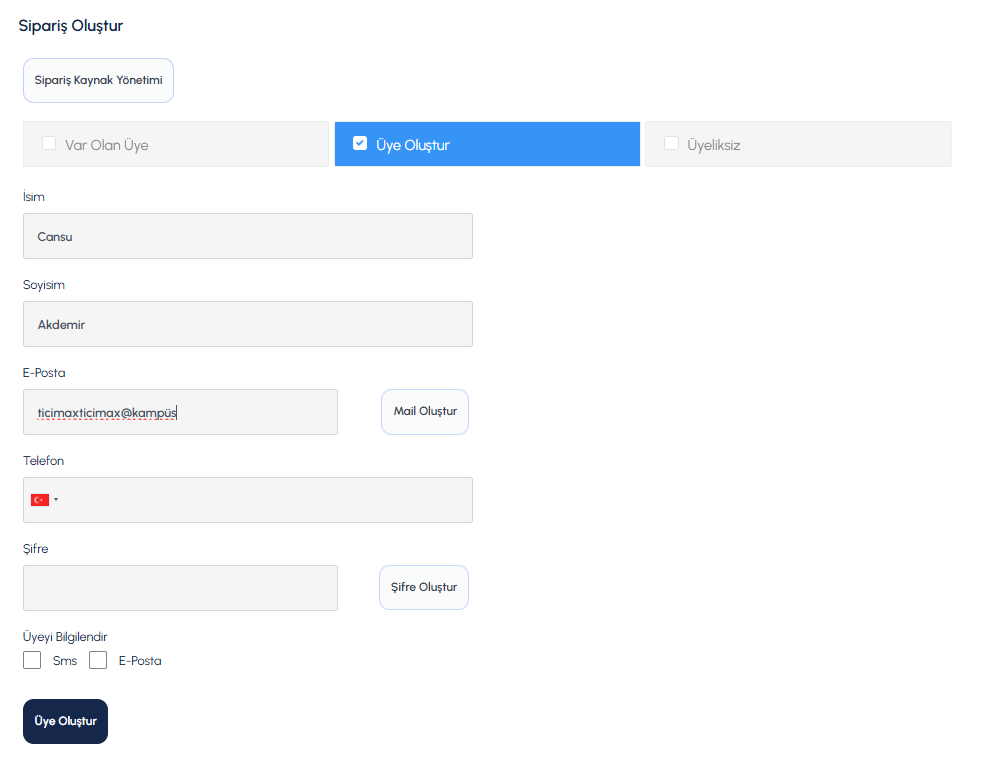Select the blue Üye Oluştur tab

point(487,144)
